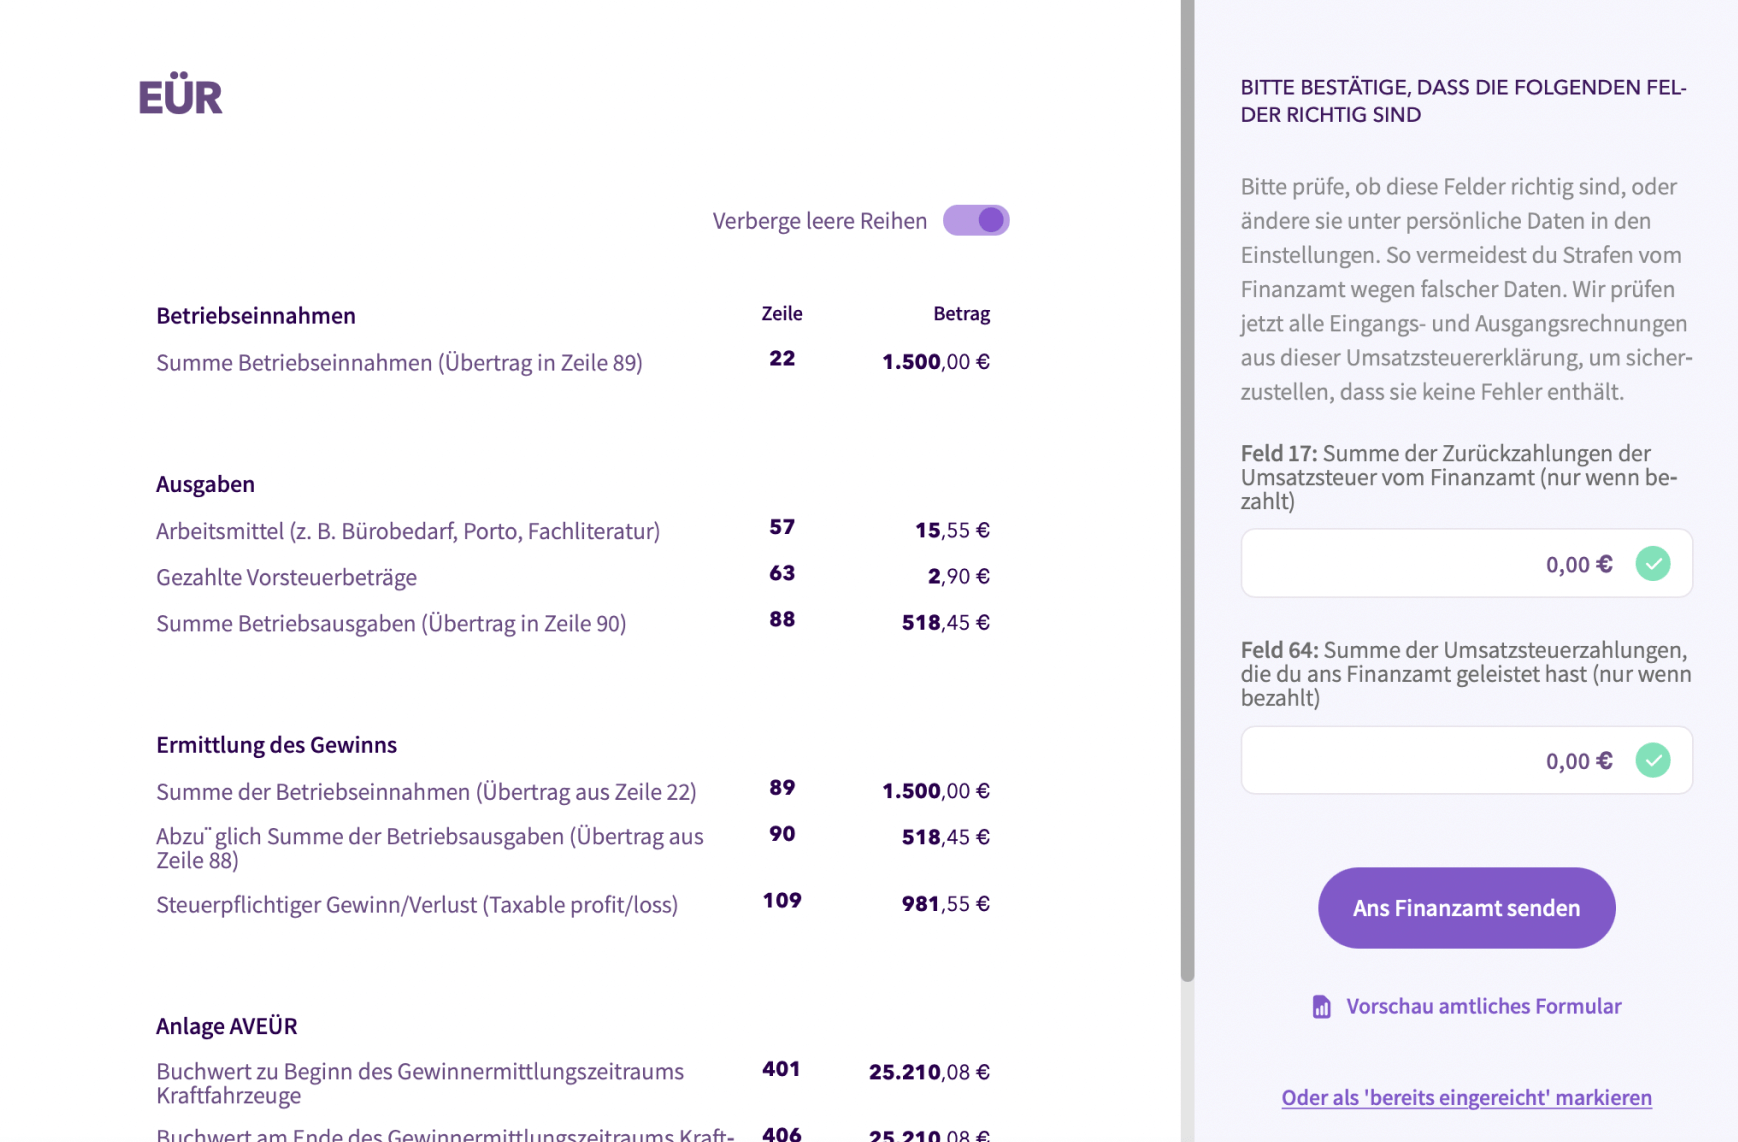Viewport: 1738px width, 1142px height.
Task: Open the 'Vorschau amtliches Formular' link
Action: [1483, 1007]
